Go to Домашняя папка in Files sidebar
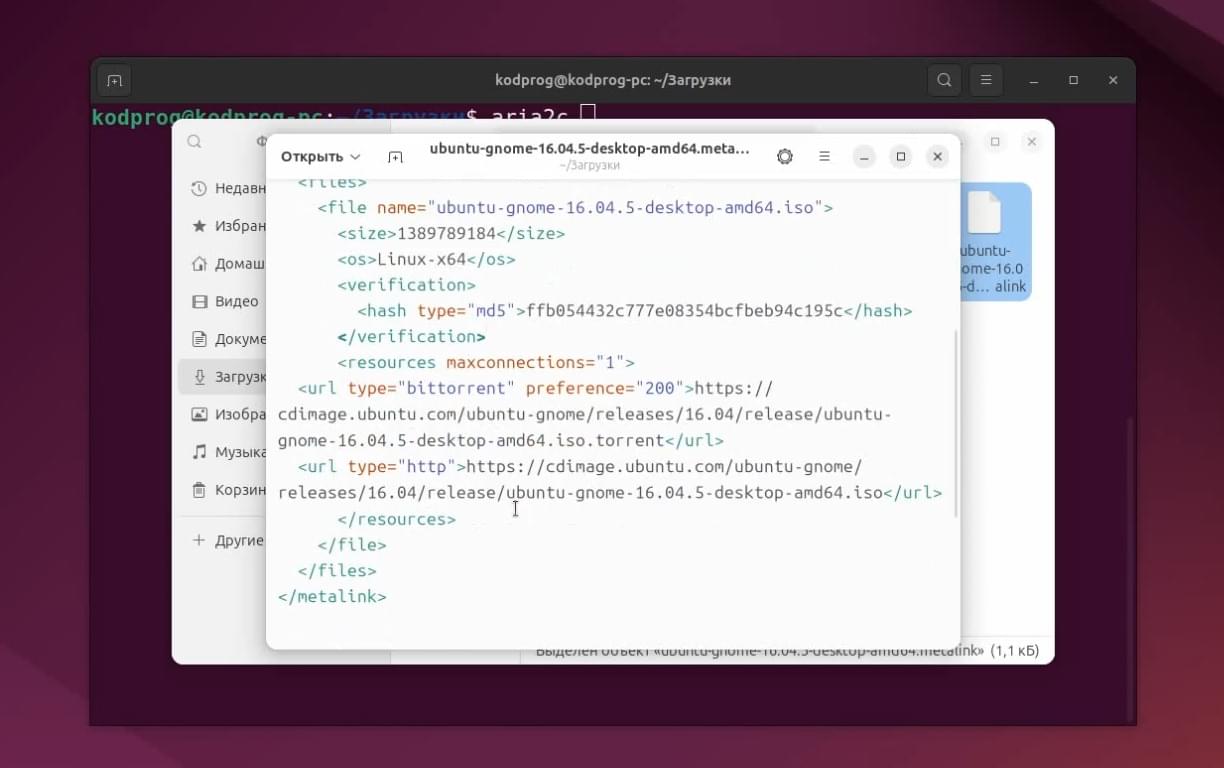 [x=228, y=264]
